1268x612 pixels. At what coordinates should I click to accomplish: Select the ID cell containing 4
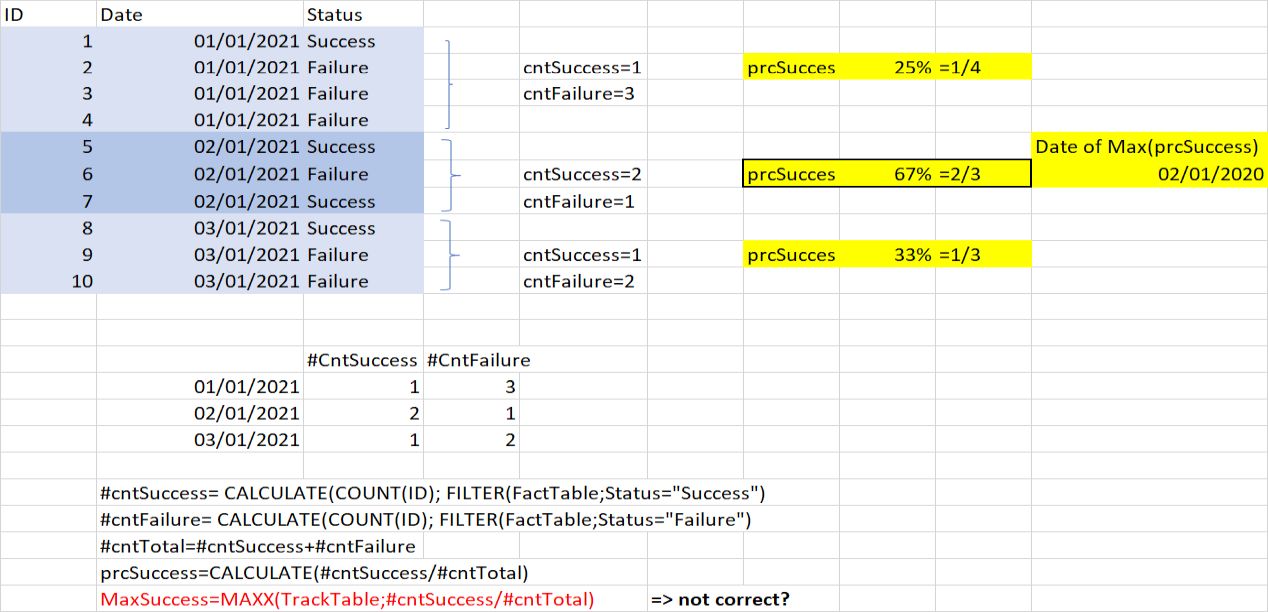pyautogui.click(x=48, y=120)
